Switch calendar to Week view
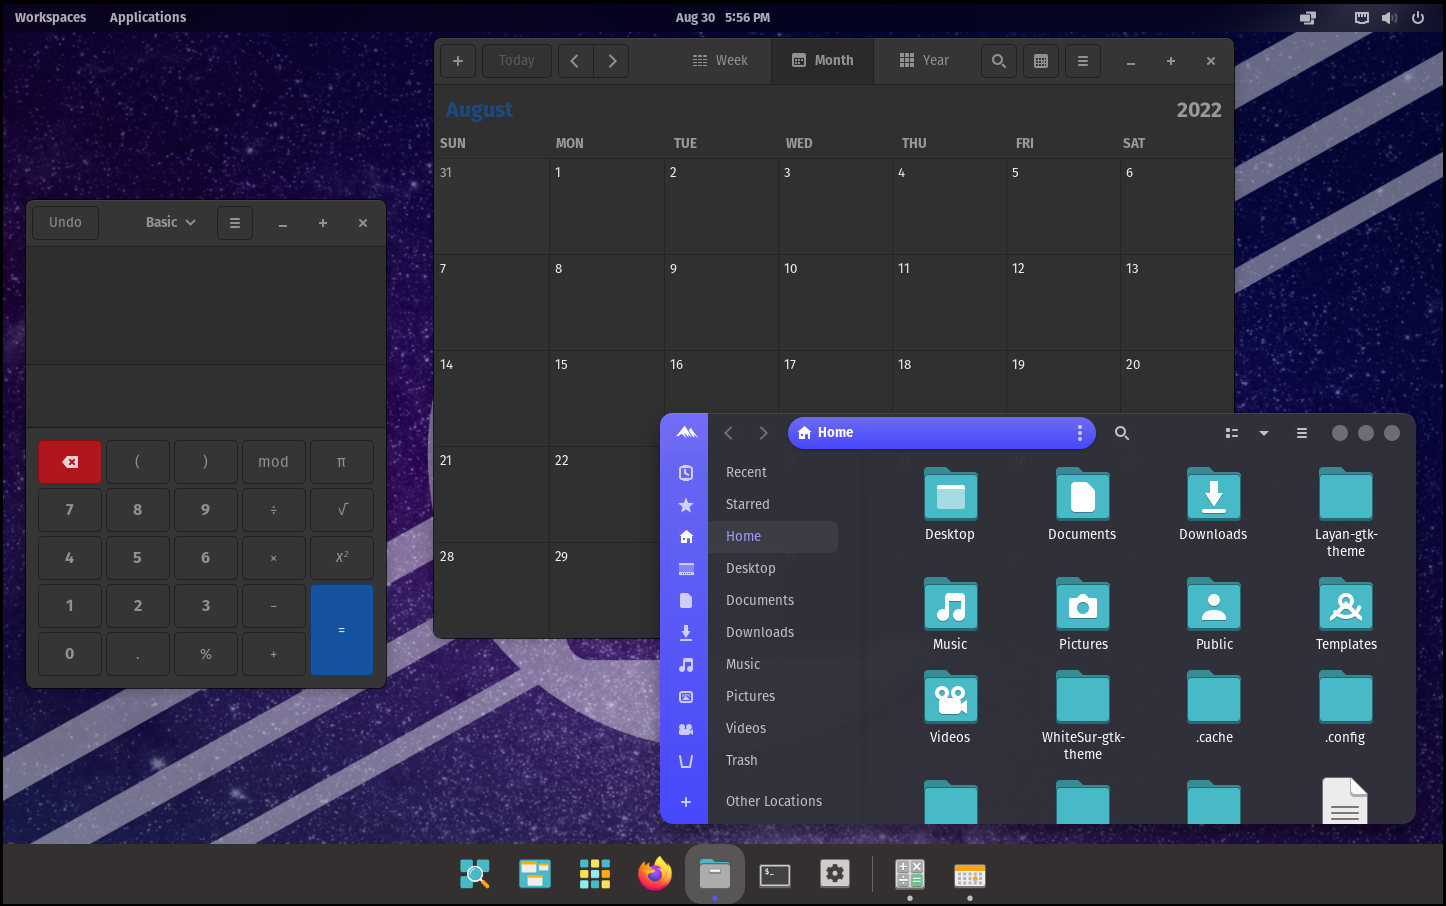The image size is (1446, 906). (720, 61)
